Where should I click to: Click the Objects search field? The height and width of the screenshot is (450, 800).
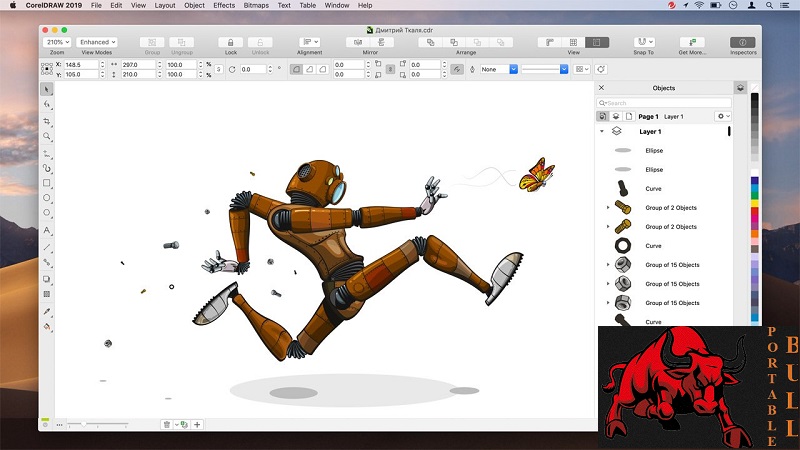point(664,103)
